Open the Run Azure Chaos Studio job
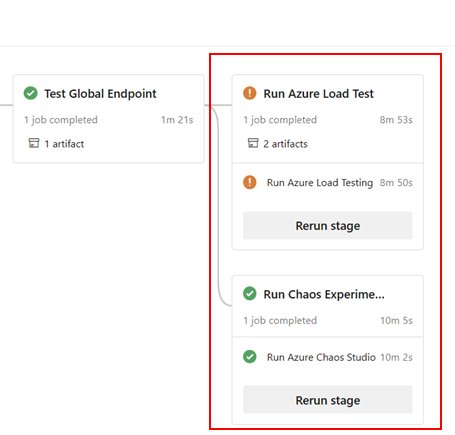The width and height of the screenshot is (455, 435). 321,357
